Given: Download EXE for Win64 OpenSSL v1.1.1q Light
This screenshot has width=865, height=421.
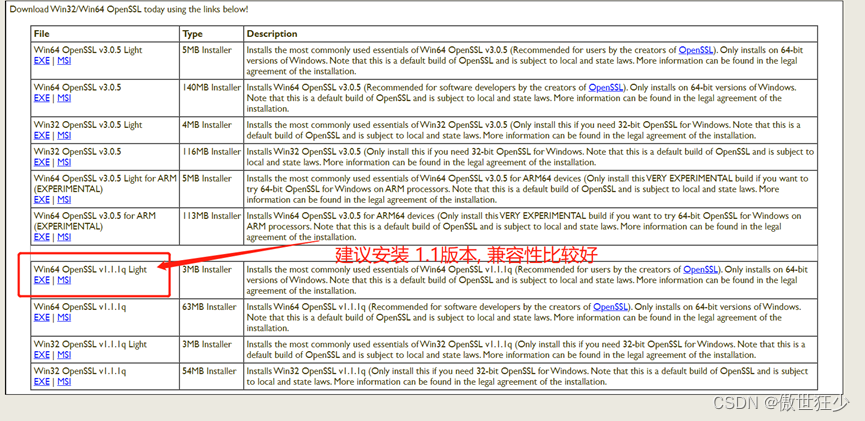Looking at the screenshot, I should click(x=41, y=280).
